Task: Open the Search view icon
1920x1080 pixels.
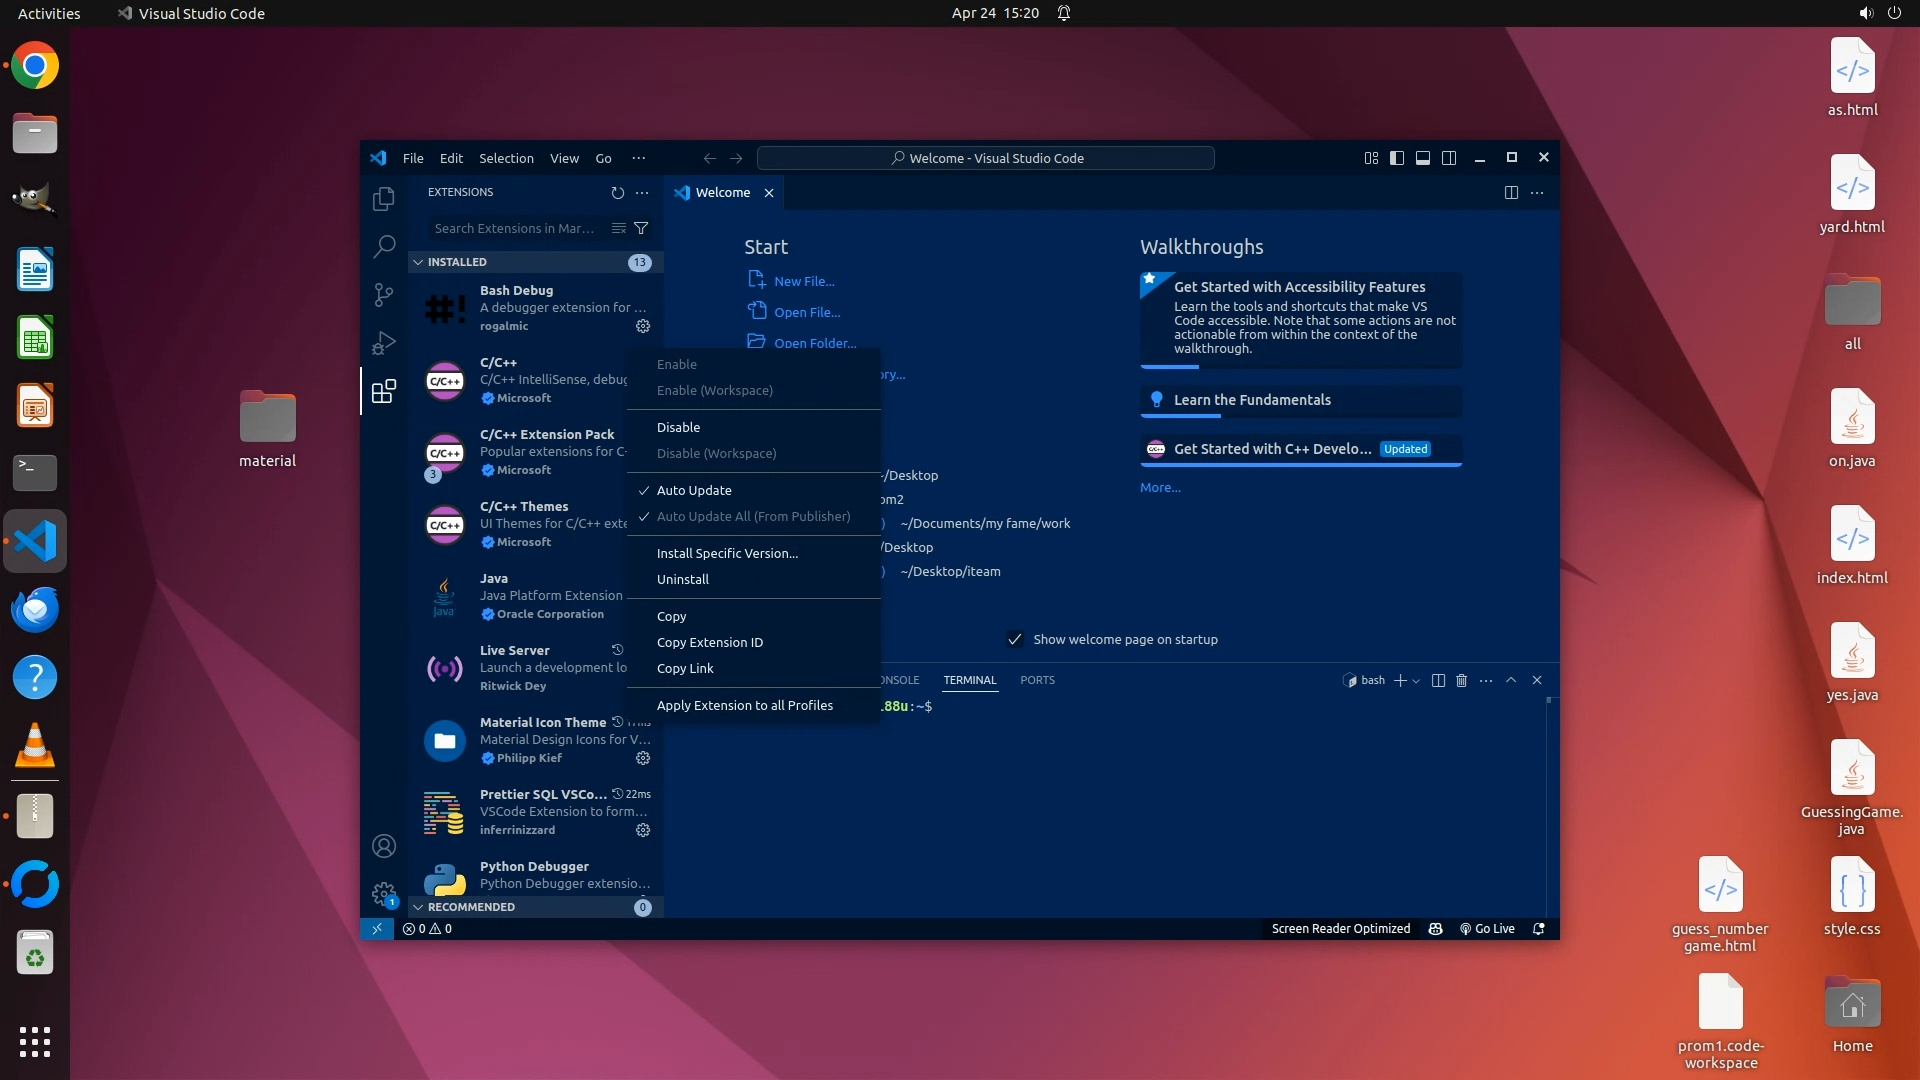Action: pos(383,246)
